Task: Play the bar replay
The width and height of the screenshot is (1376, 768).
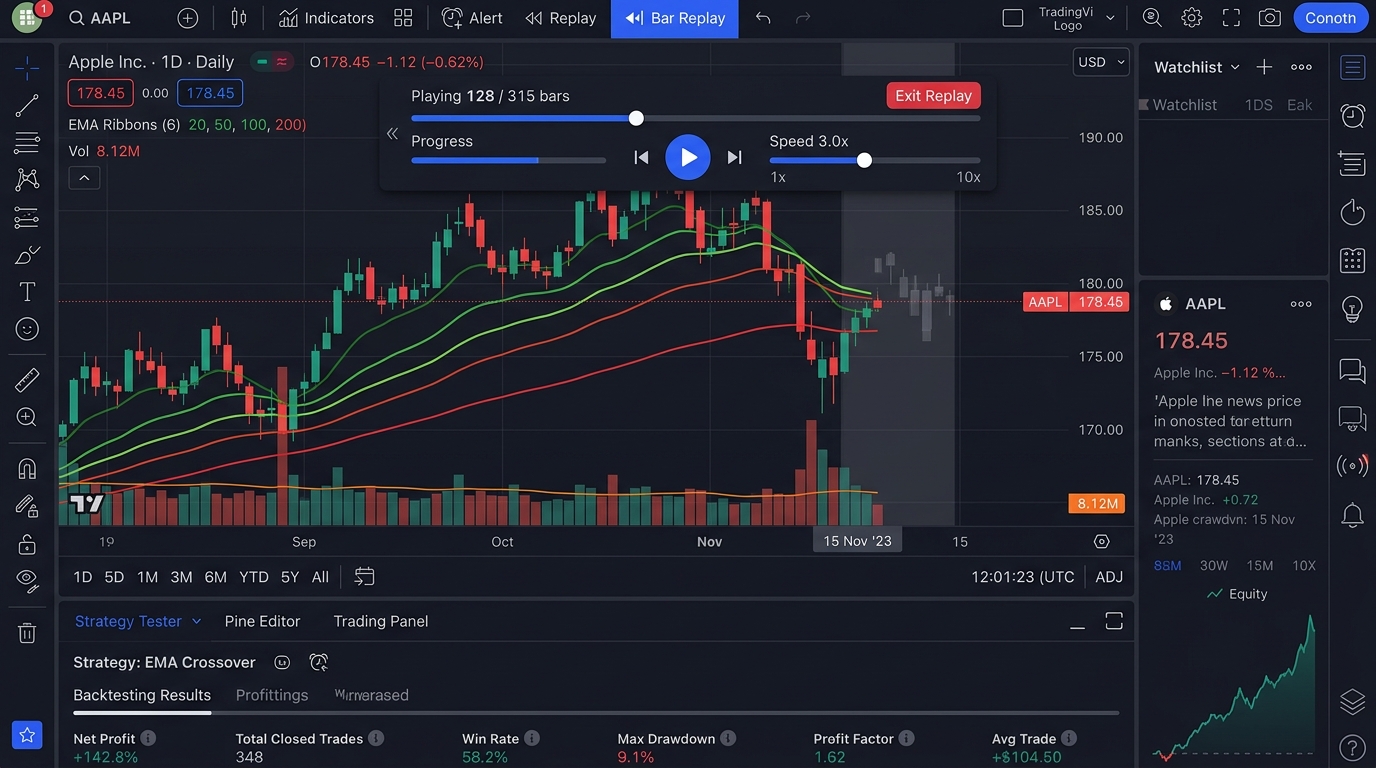Action: (688, 157)
